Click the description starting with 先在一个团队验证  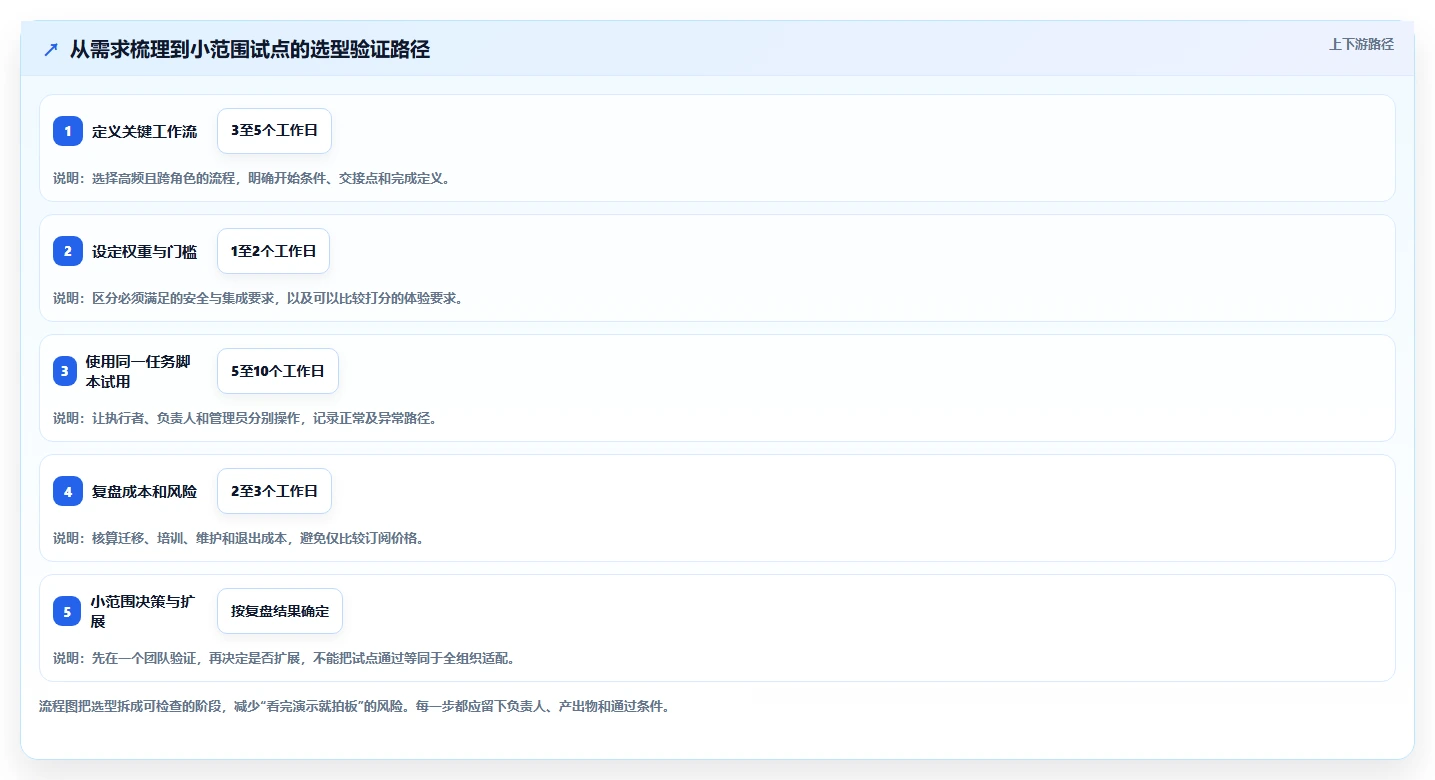(284, 658)
